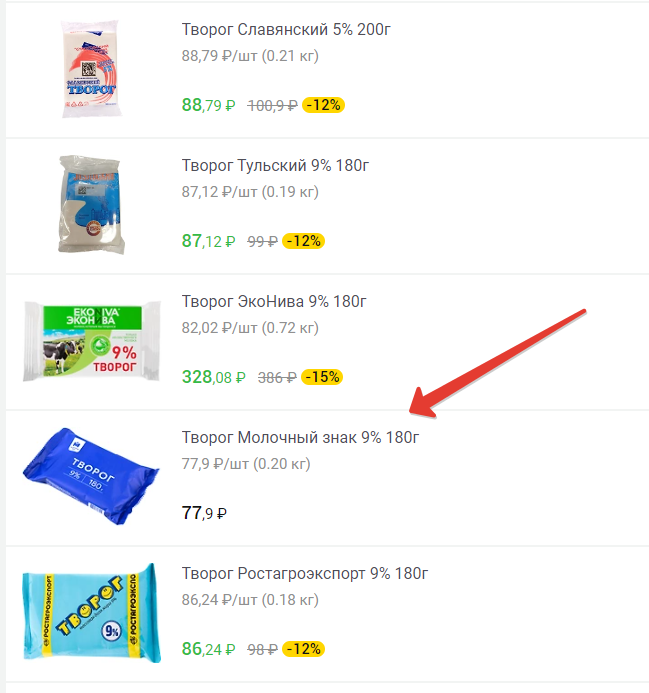Screen dimensions: 649x693
Task: Open Творог ЭкоНива 9% 180г product
Action: [274, 302]
